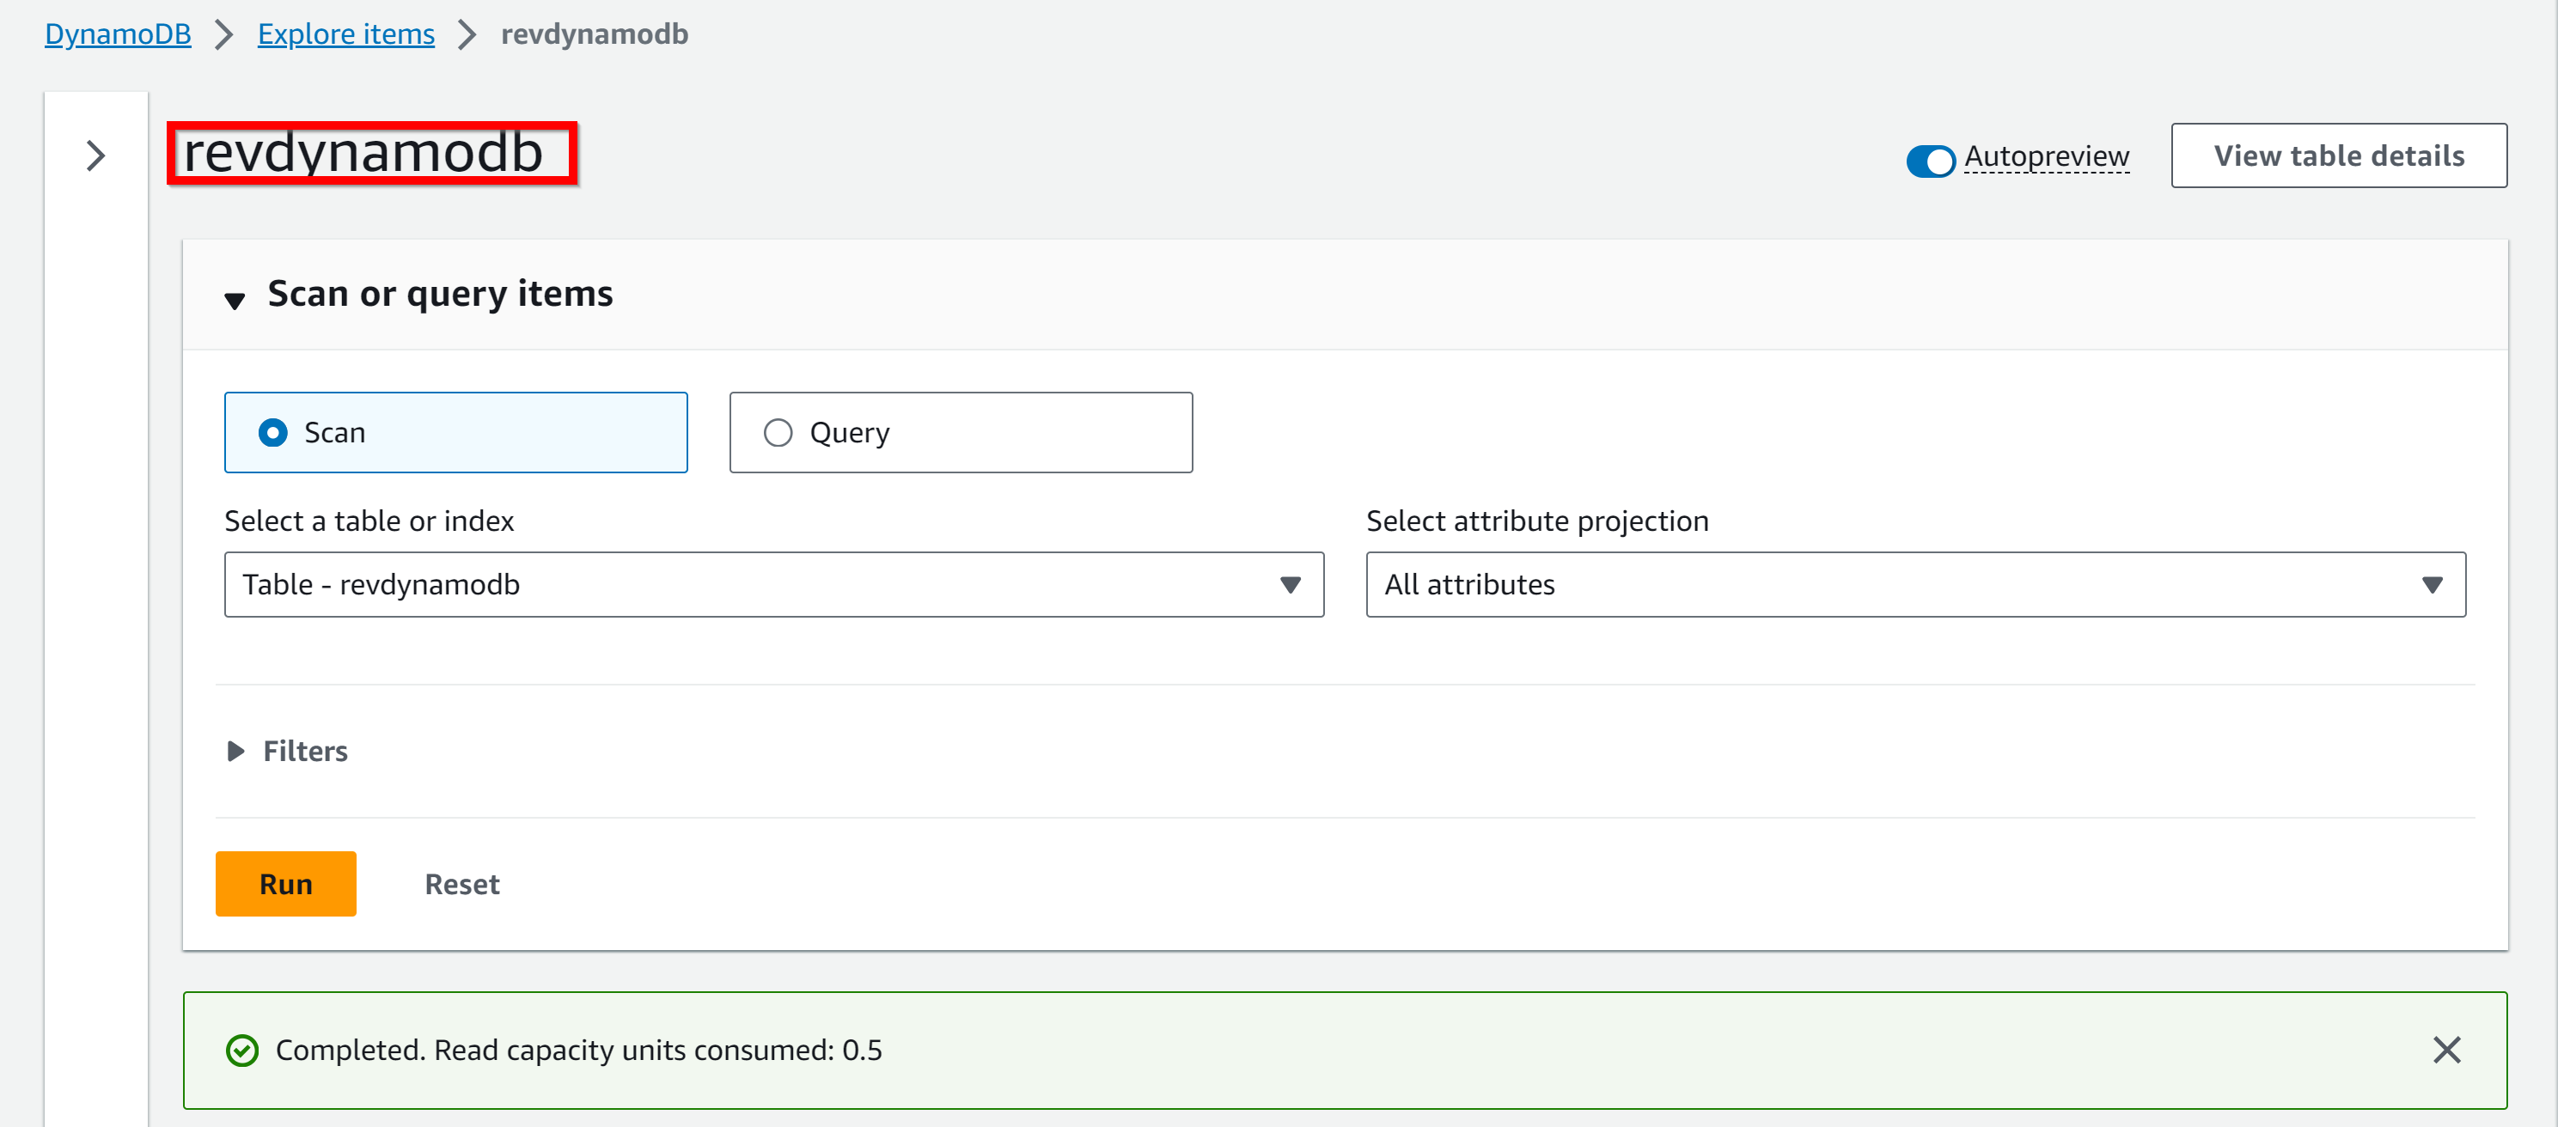The height and width of the screenshot is (1127, 2576).
Task: Select the Scan radio option
Action: tap(456, 432)
